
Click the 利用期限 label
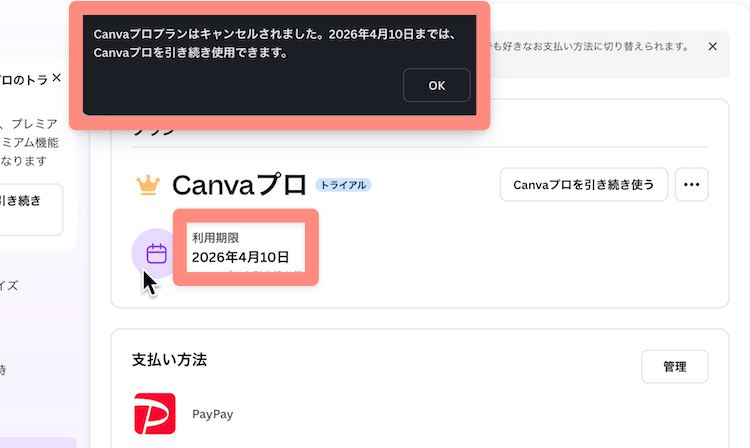click(x=215, y=238)
